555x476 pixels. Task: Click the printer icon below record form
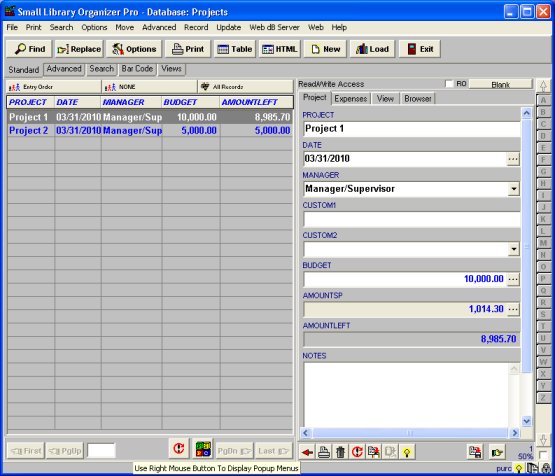coord(324,452)
